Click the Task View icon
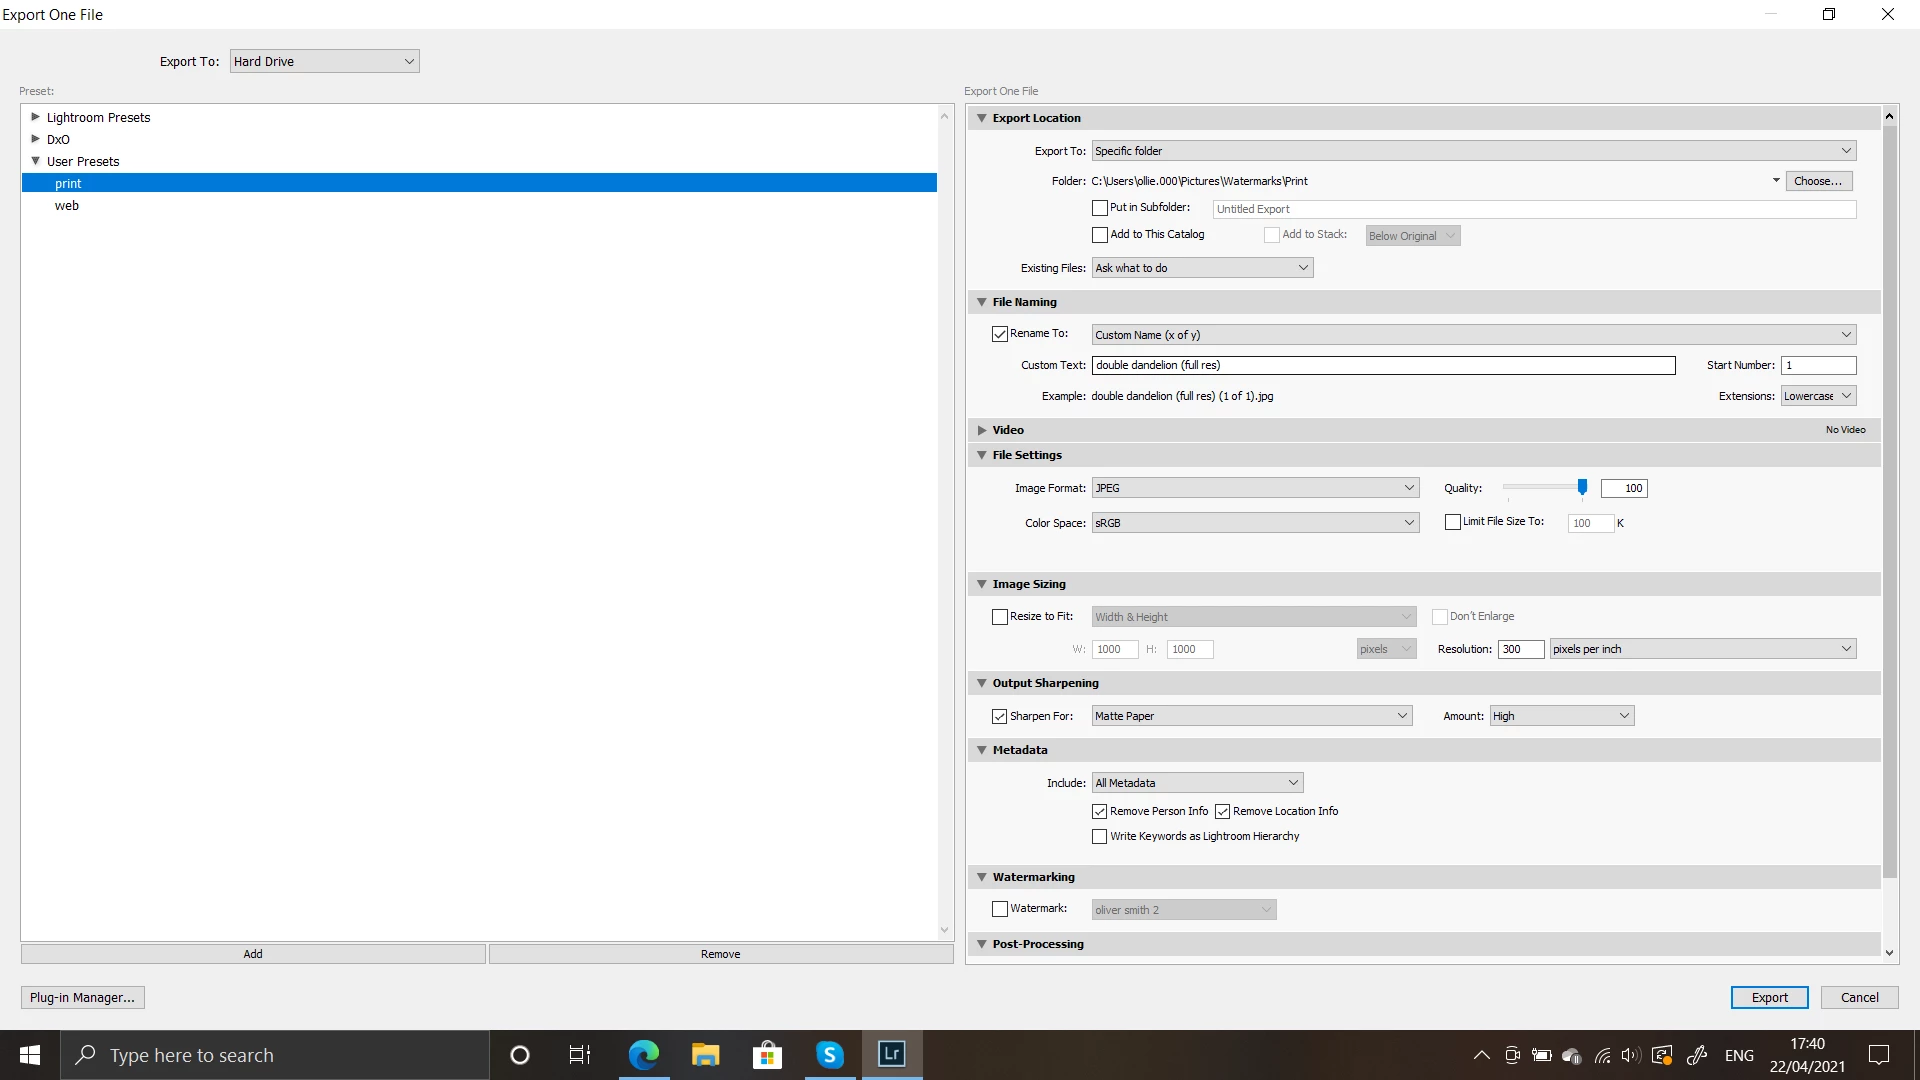The height and width of the screenshot is (1080, 1920). coord(580,1054)
